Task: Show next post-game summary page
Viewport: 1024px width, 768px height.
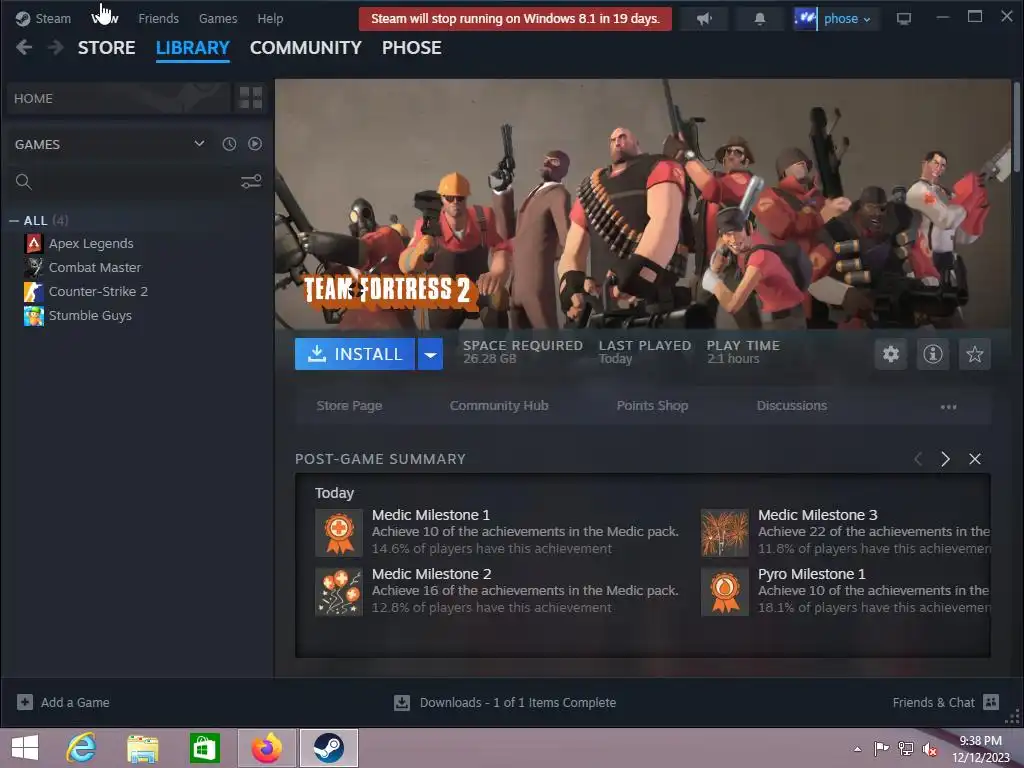Action: click(945, 459)
